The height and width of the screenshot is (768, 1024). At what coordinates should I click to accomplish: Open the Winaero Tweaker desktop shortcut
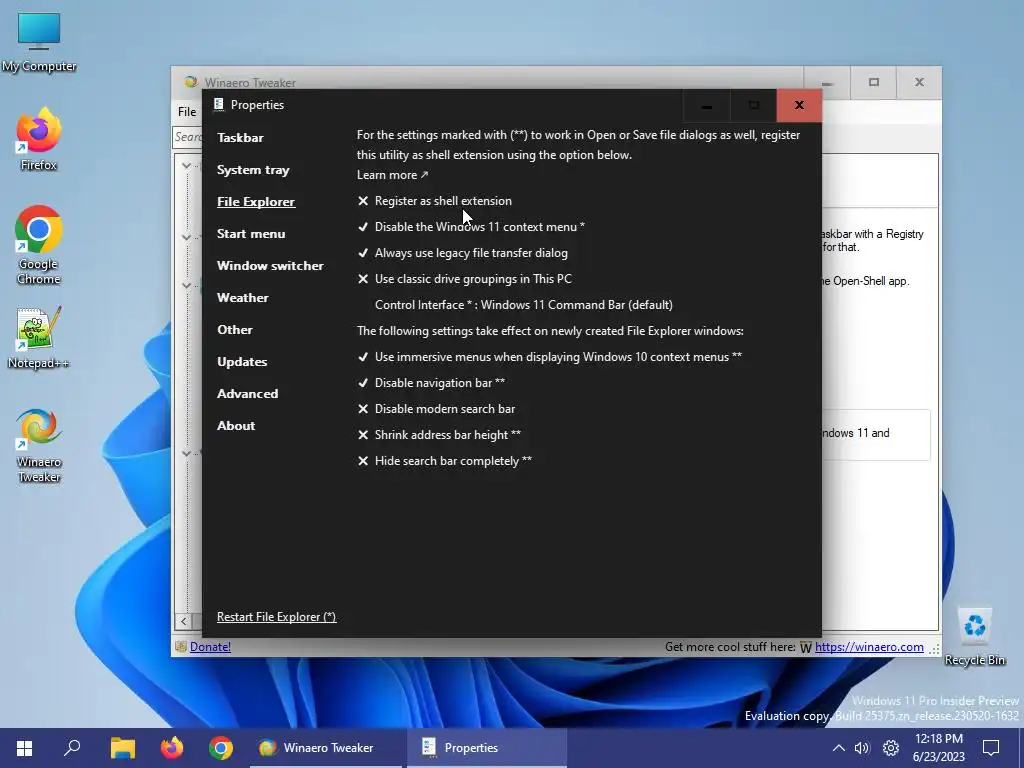39,445
